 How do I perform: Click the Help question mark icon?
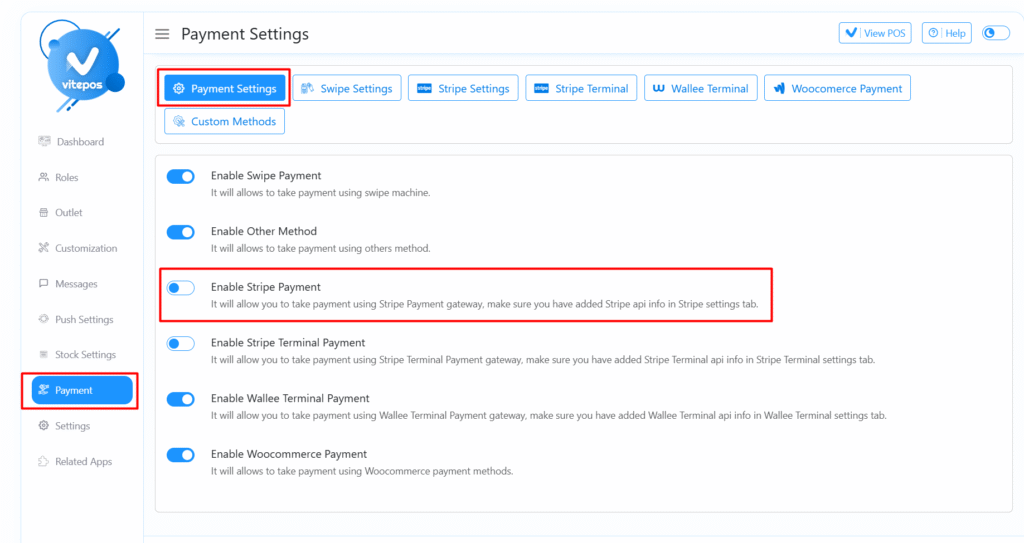click(933, 33)
